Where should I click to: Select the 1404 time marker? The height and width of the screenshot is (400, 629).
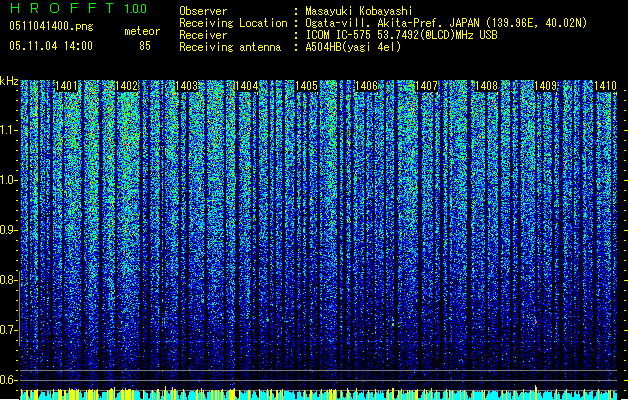click(246, 86)
